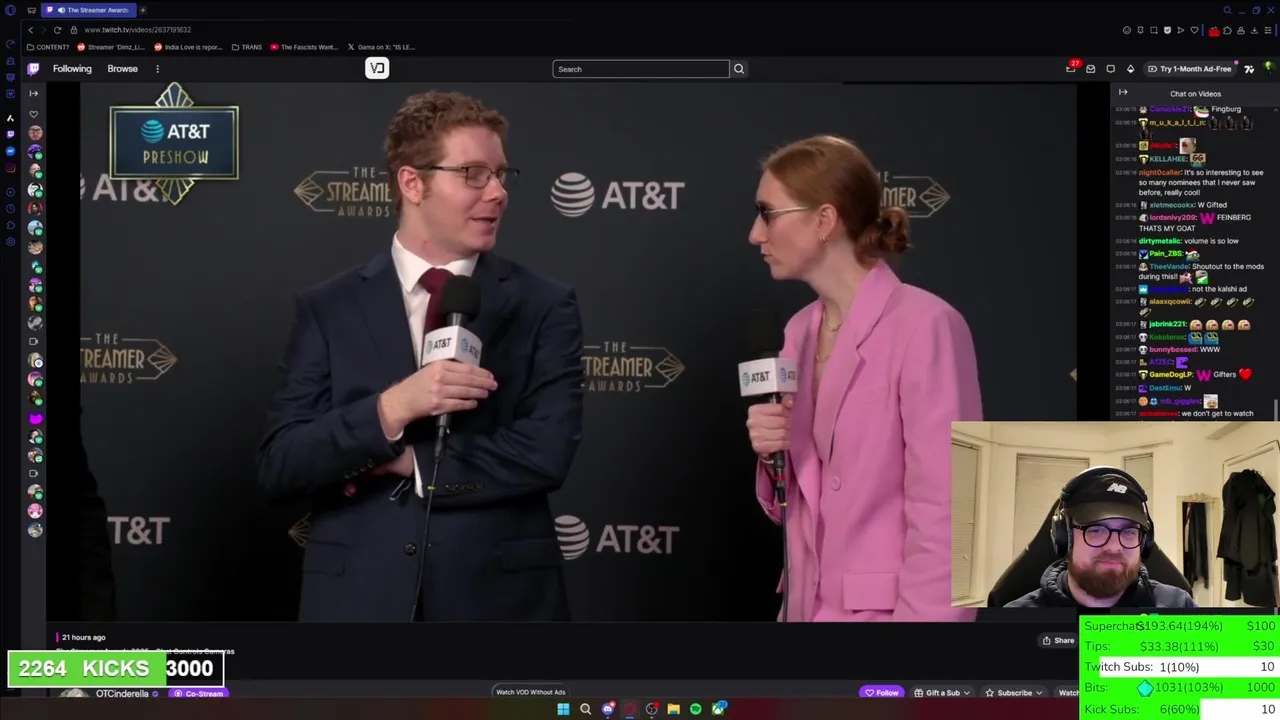This screenshot has height=720, width=1280.
Task: Click the chat scrollbar on right edge
Action: 1276,408
